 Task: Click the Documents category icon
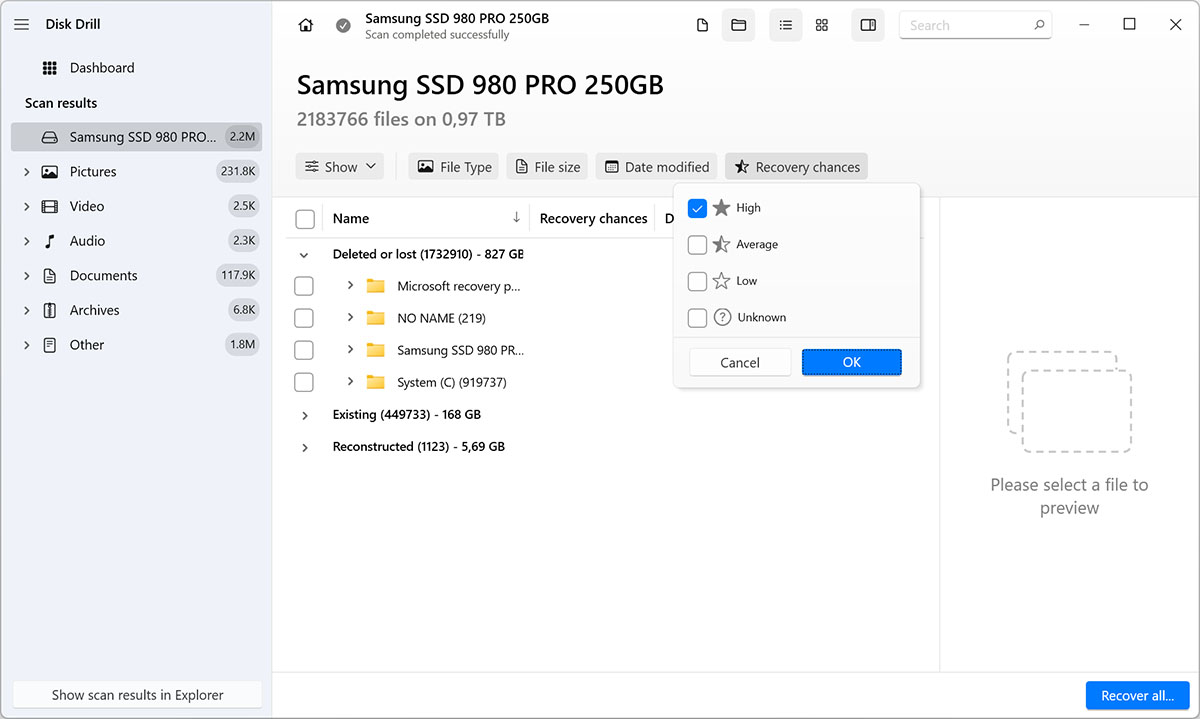tap(50, 276)
